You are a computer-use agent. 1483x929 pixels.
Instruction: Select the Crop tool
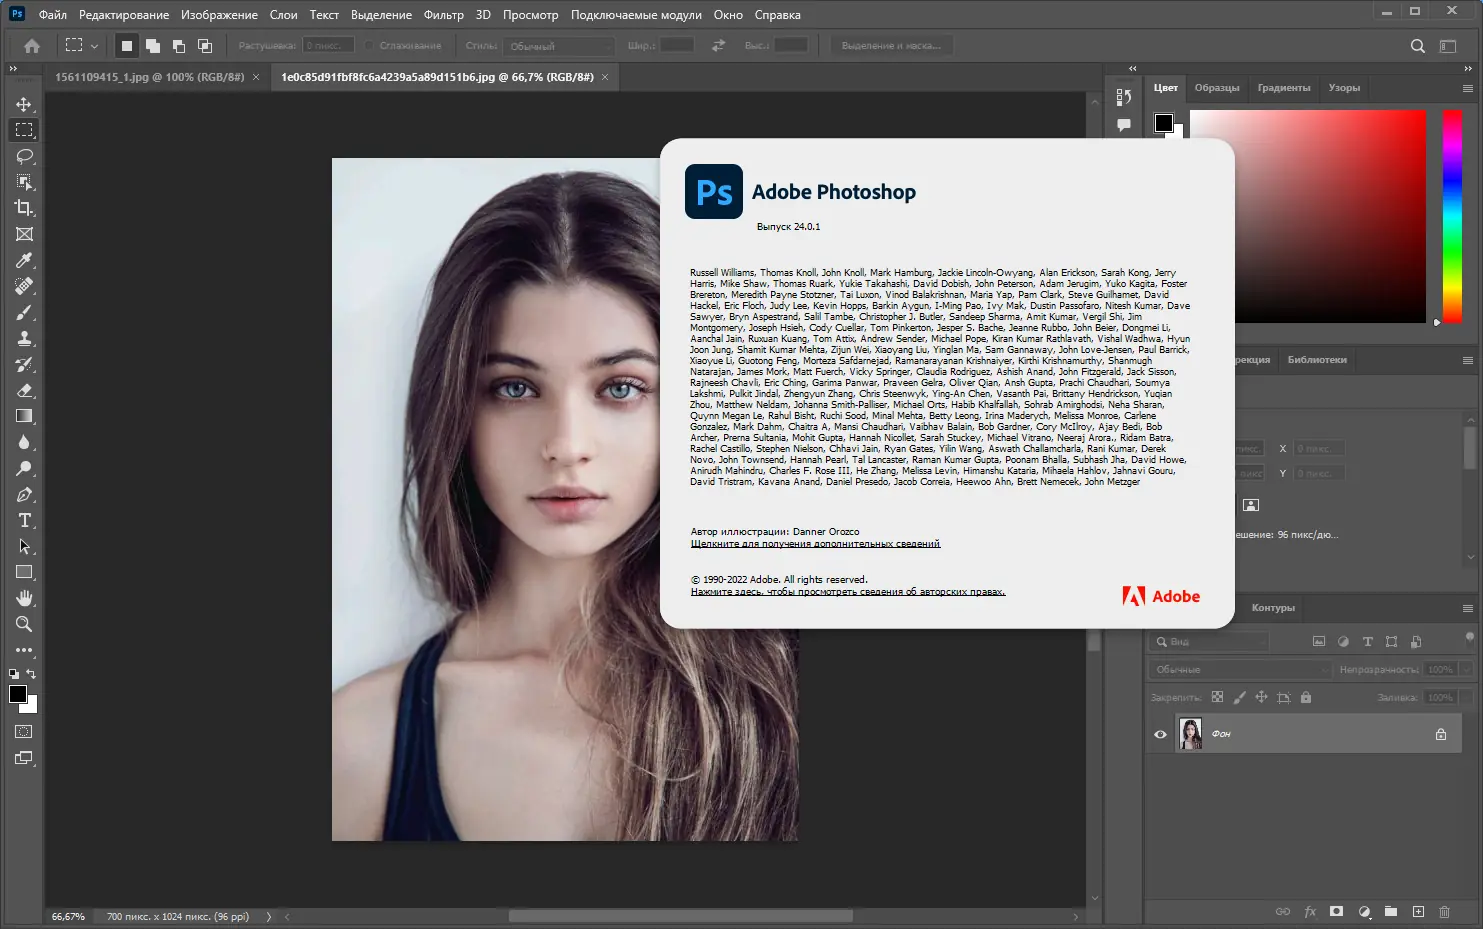click(24, 208)
